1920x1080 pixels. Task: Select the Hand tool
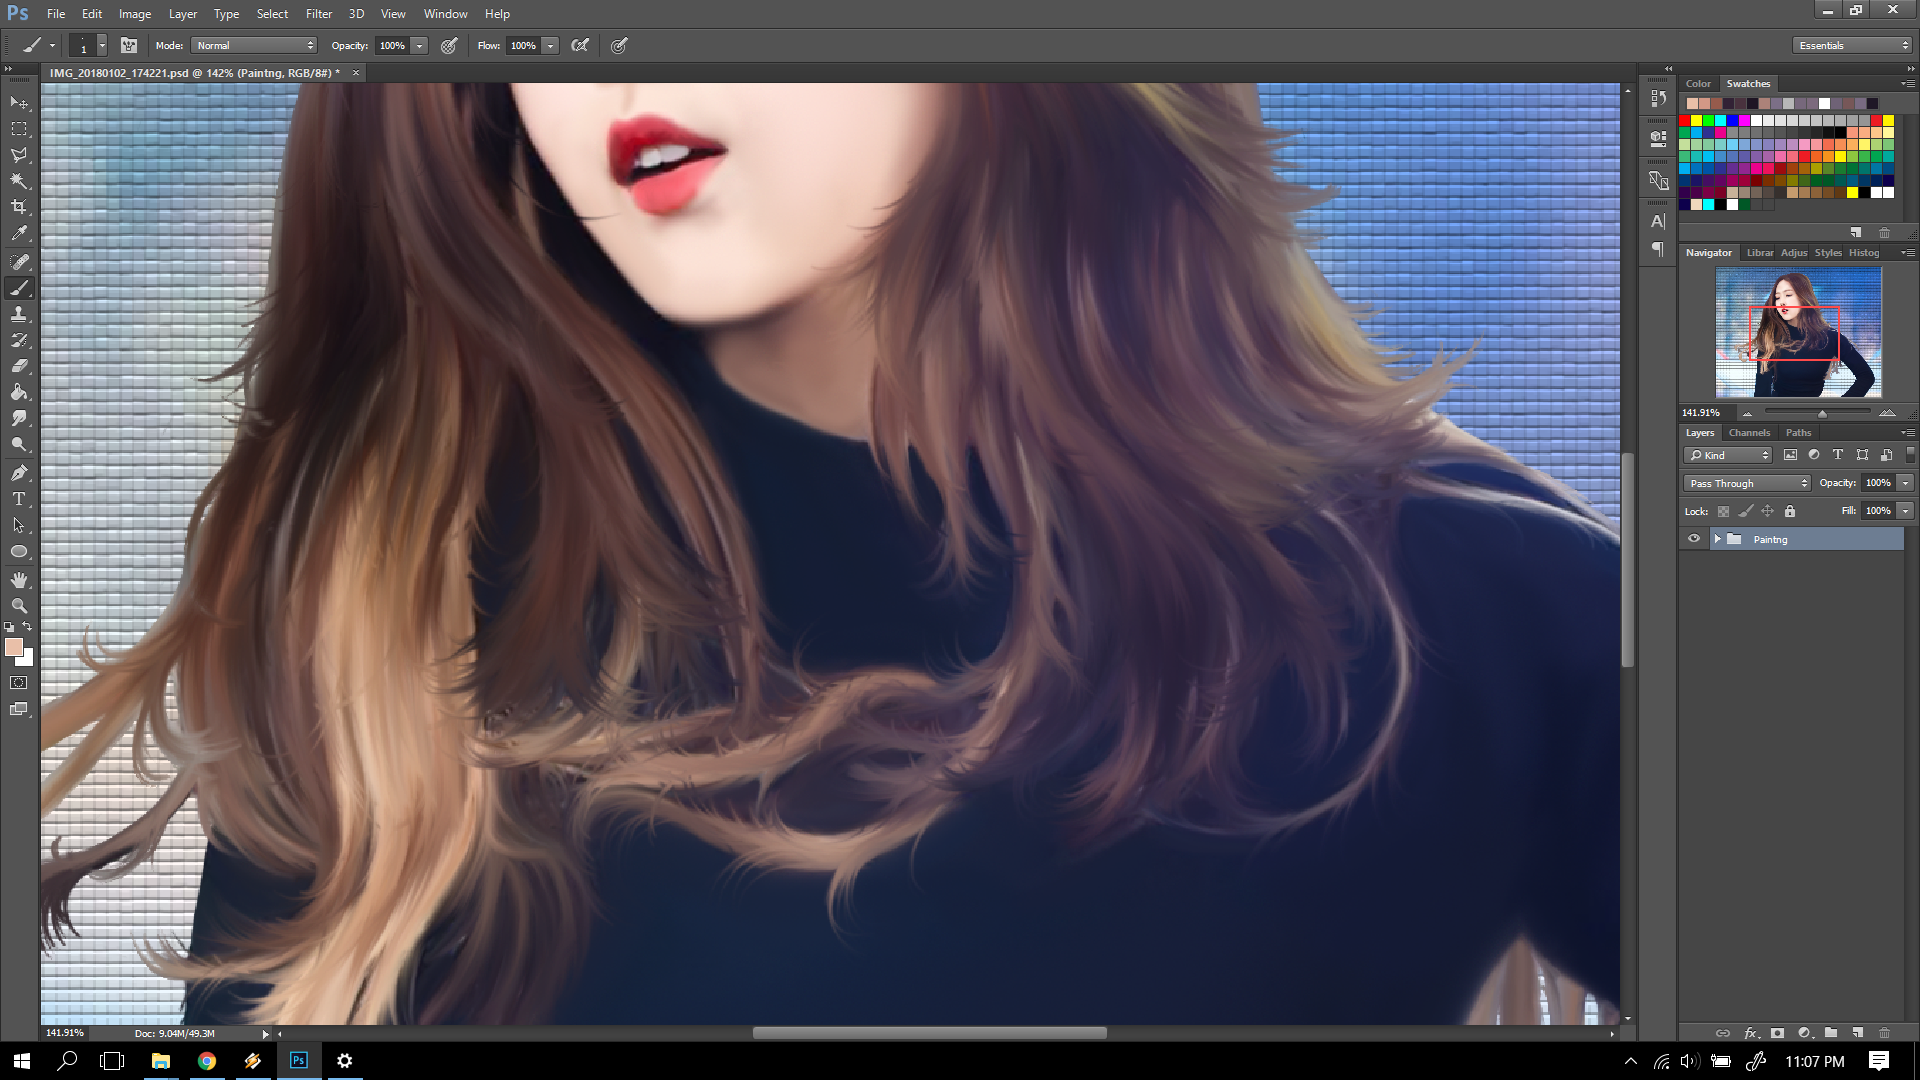click(19, 578)
